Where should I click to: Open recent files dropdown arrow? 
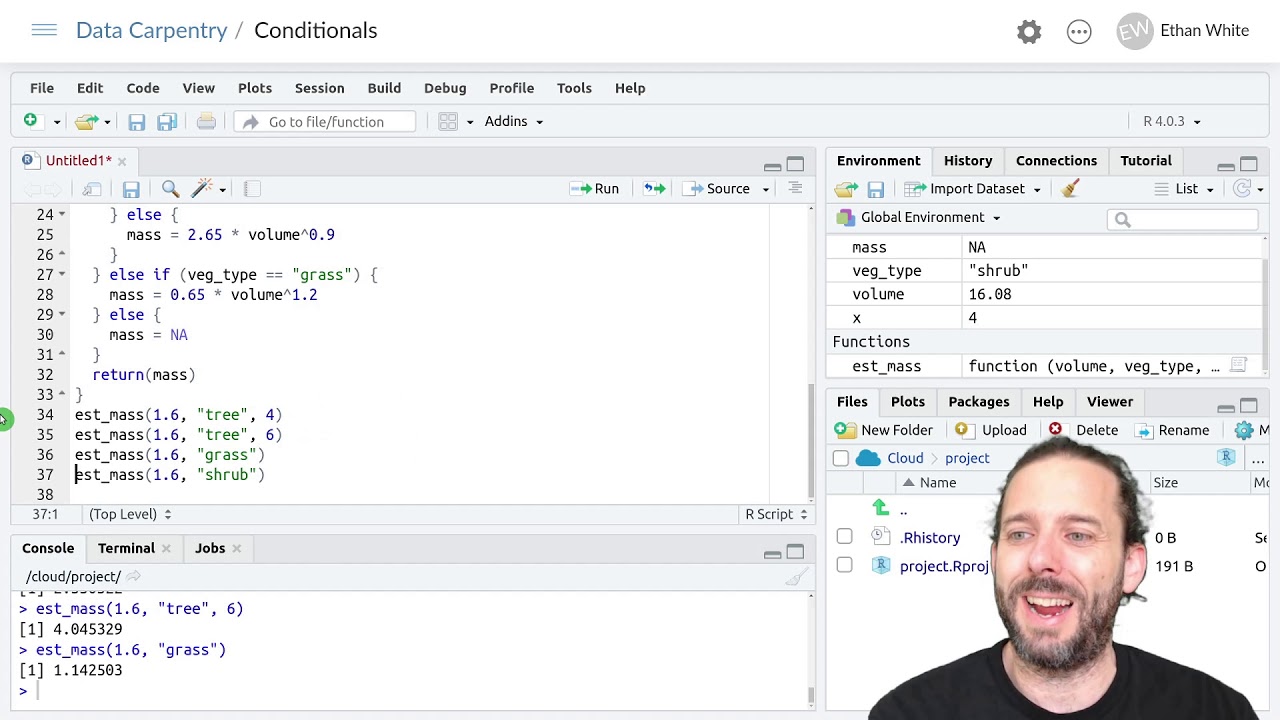tap(107, 122)
